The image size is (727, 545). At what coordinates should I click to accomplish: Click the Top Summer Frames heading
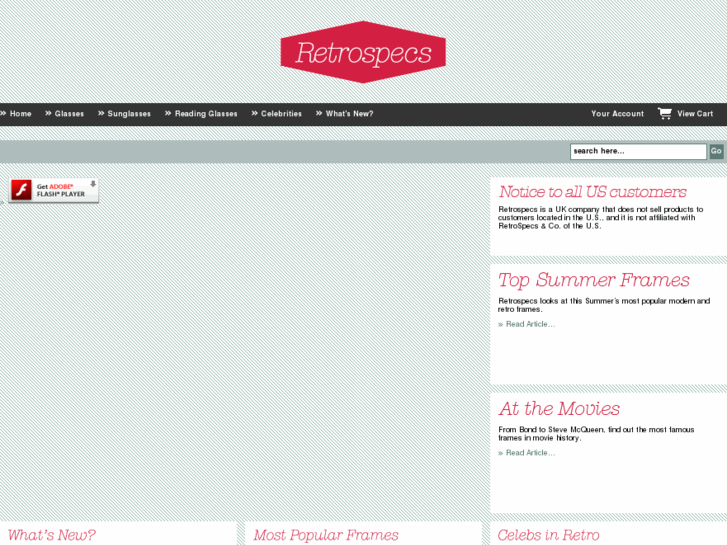pyautogui.click(x=594, y=280)
